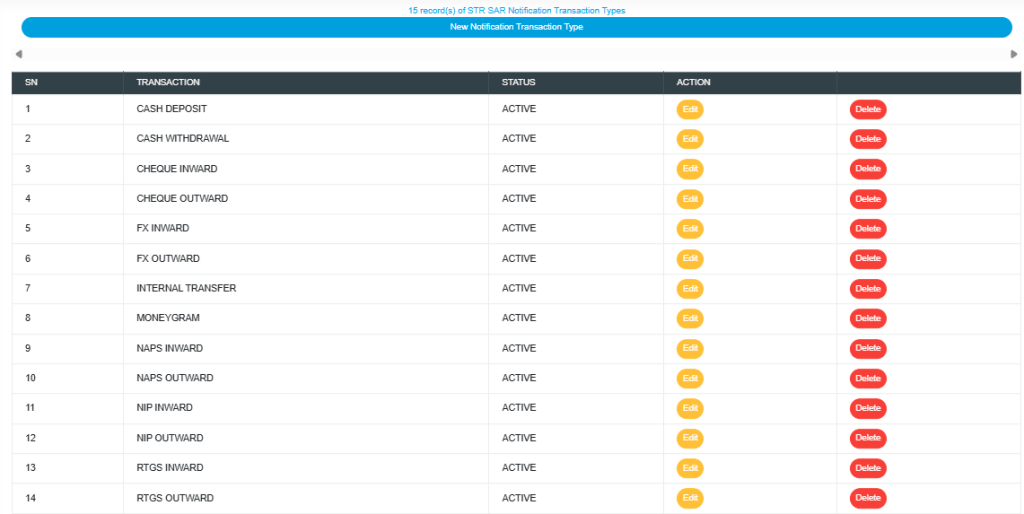Edit the NAPS INWARD transaction
This screenshot has width=1024, height=514.
pyautogui.click(x=689, y=349)
